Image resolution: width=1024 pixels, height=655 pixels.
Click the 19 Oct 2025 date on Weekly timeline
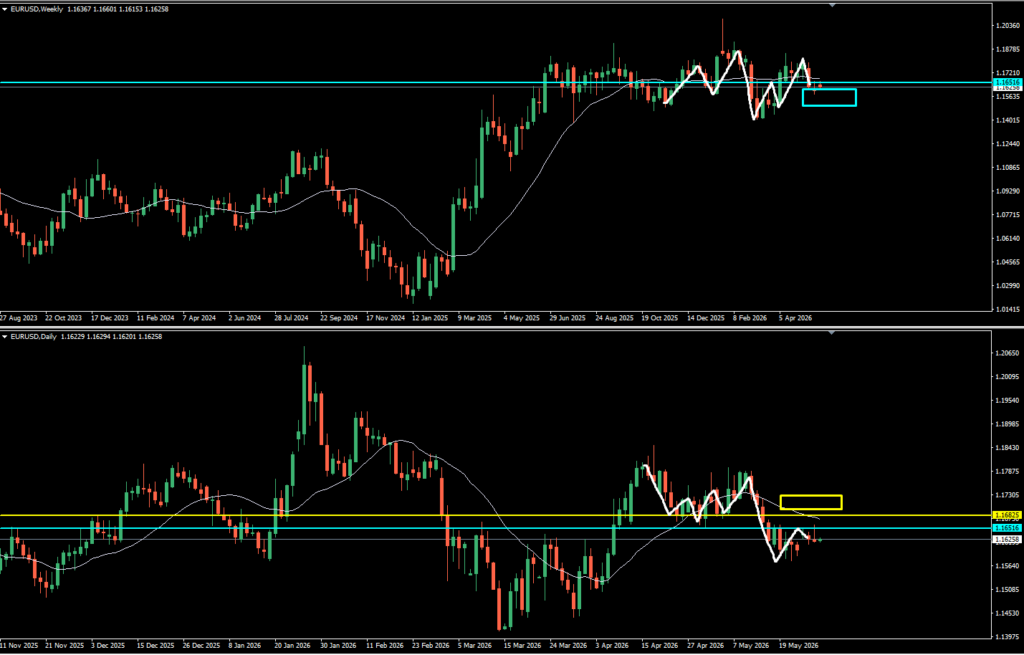(x=660, y=319)
